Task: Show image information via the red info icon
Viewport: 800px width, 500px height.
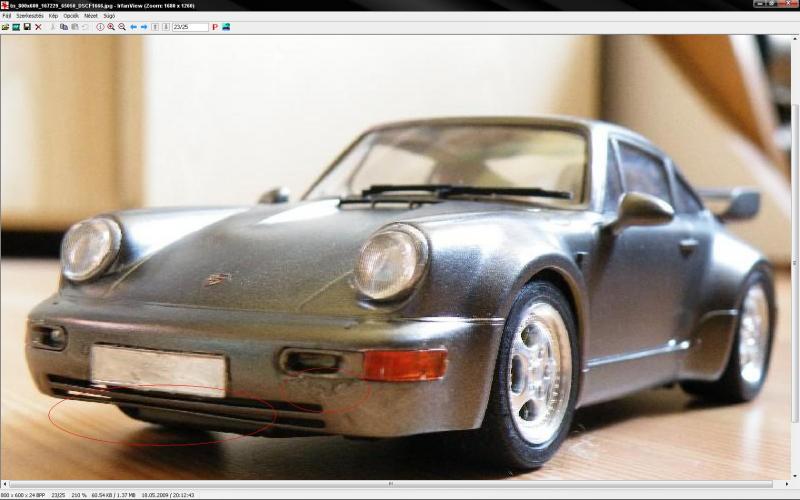Action: (100, 27)
